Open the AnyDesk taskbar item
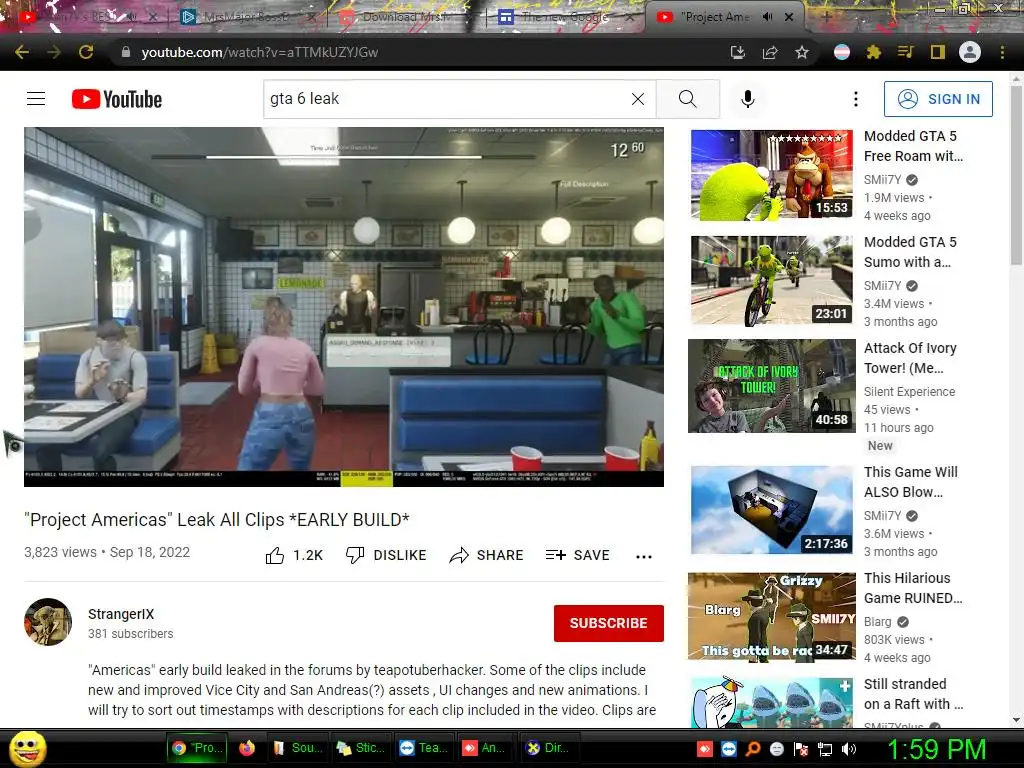The height and width of the screenshot is (768, 1024). [484, 748]
